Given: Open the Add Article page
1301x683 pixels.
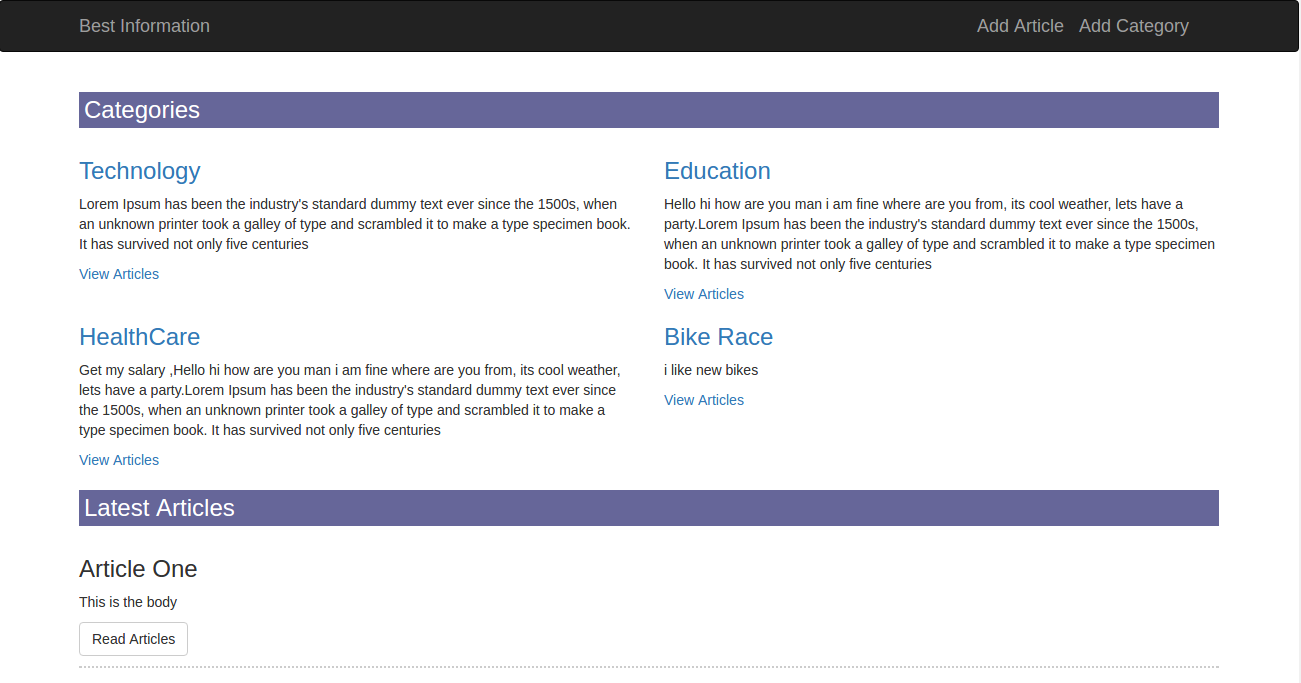Looking at the screenshot, I should click(x=1019, y=26).
